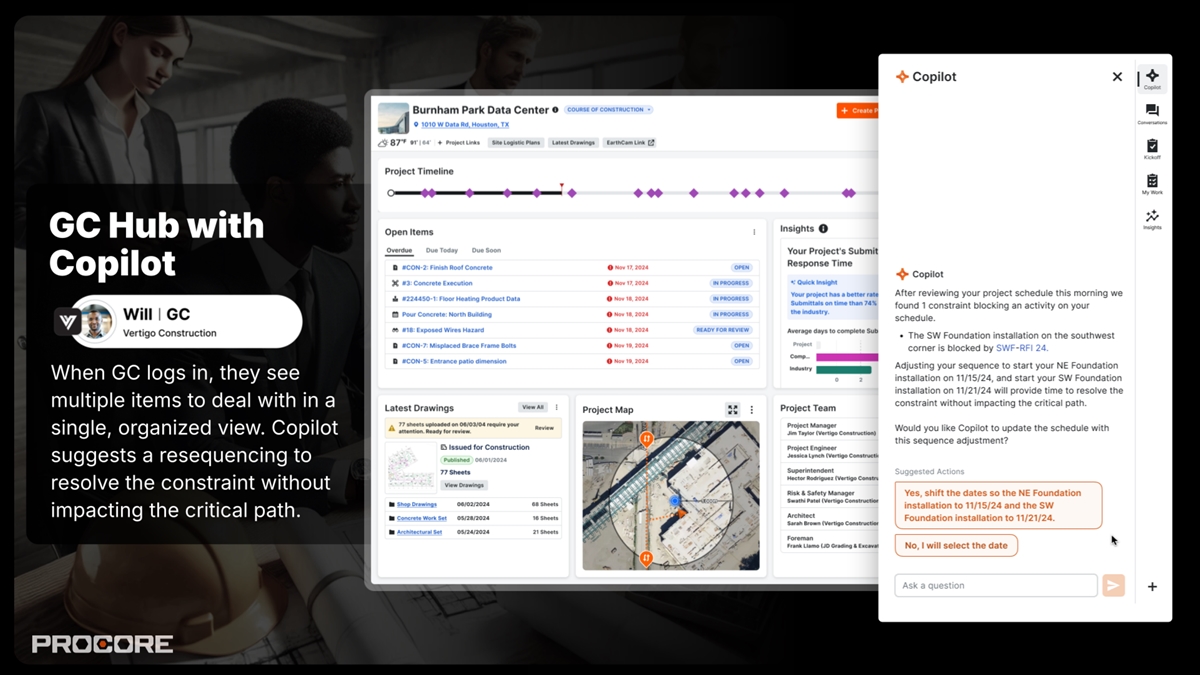Click the Insights info icon

pyautogui.click(x=824, y=229)
